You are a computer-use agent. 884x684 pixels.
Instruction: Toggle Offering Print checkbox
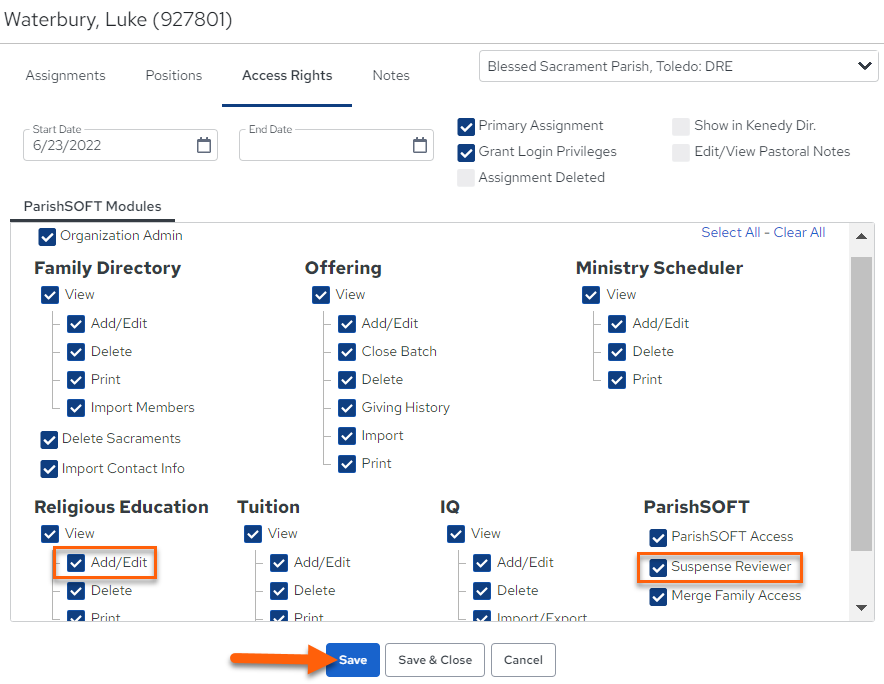(x=347, y=464)
